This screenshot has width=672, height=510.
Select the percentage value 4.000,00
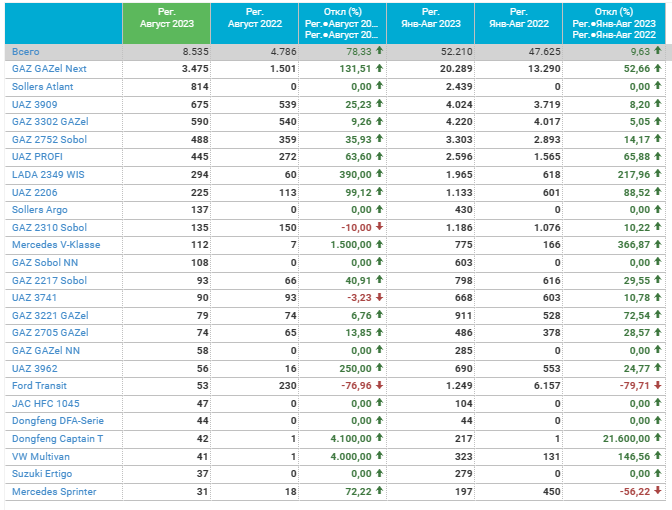(x=351, y=457)
